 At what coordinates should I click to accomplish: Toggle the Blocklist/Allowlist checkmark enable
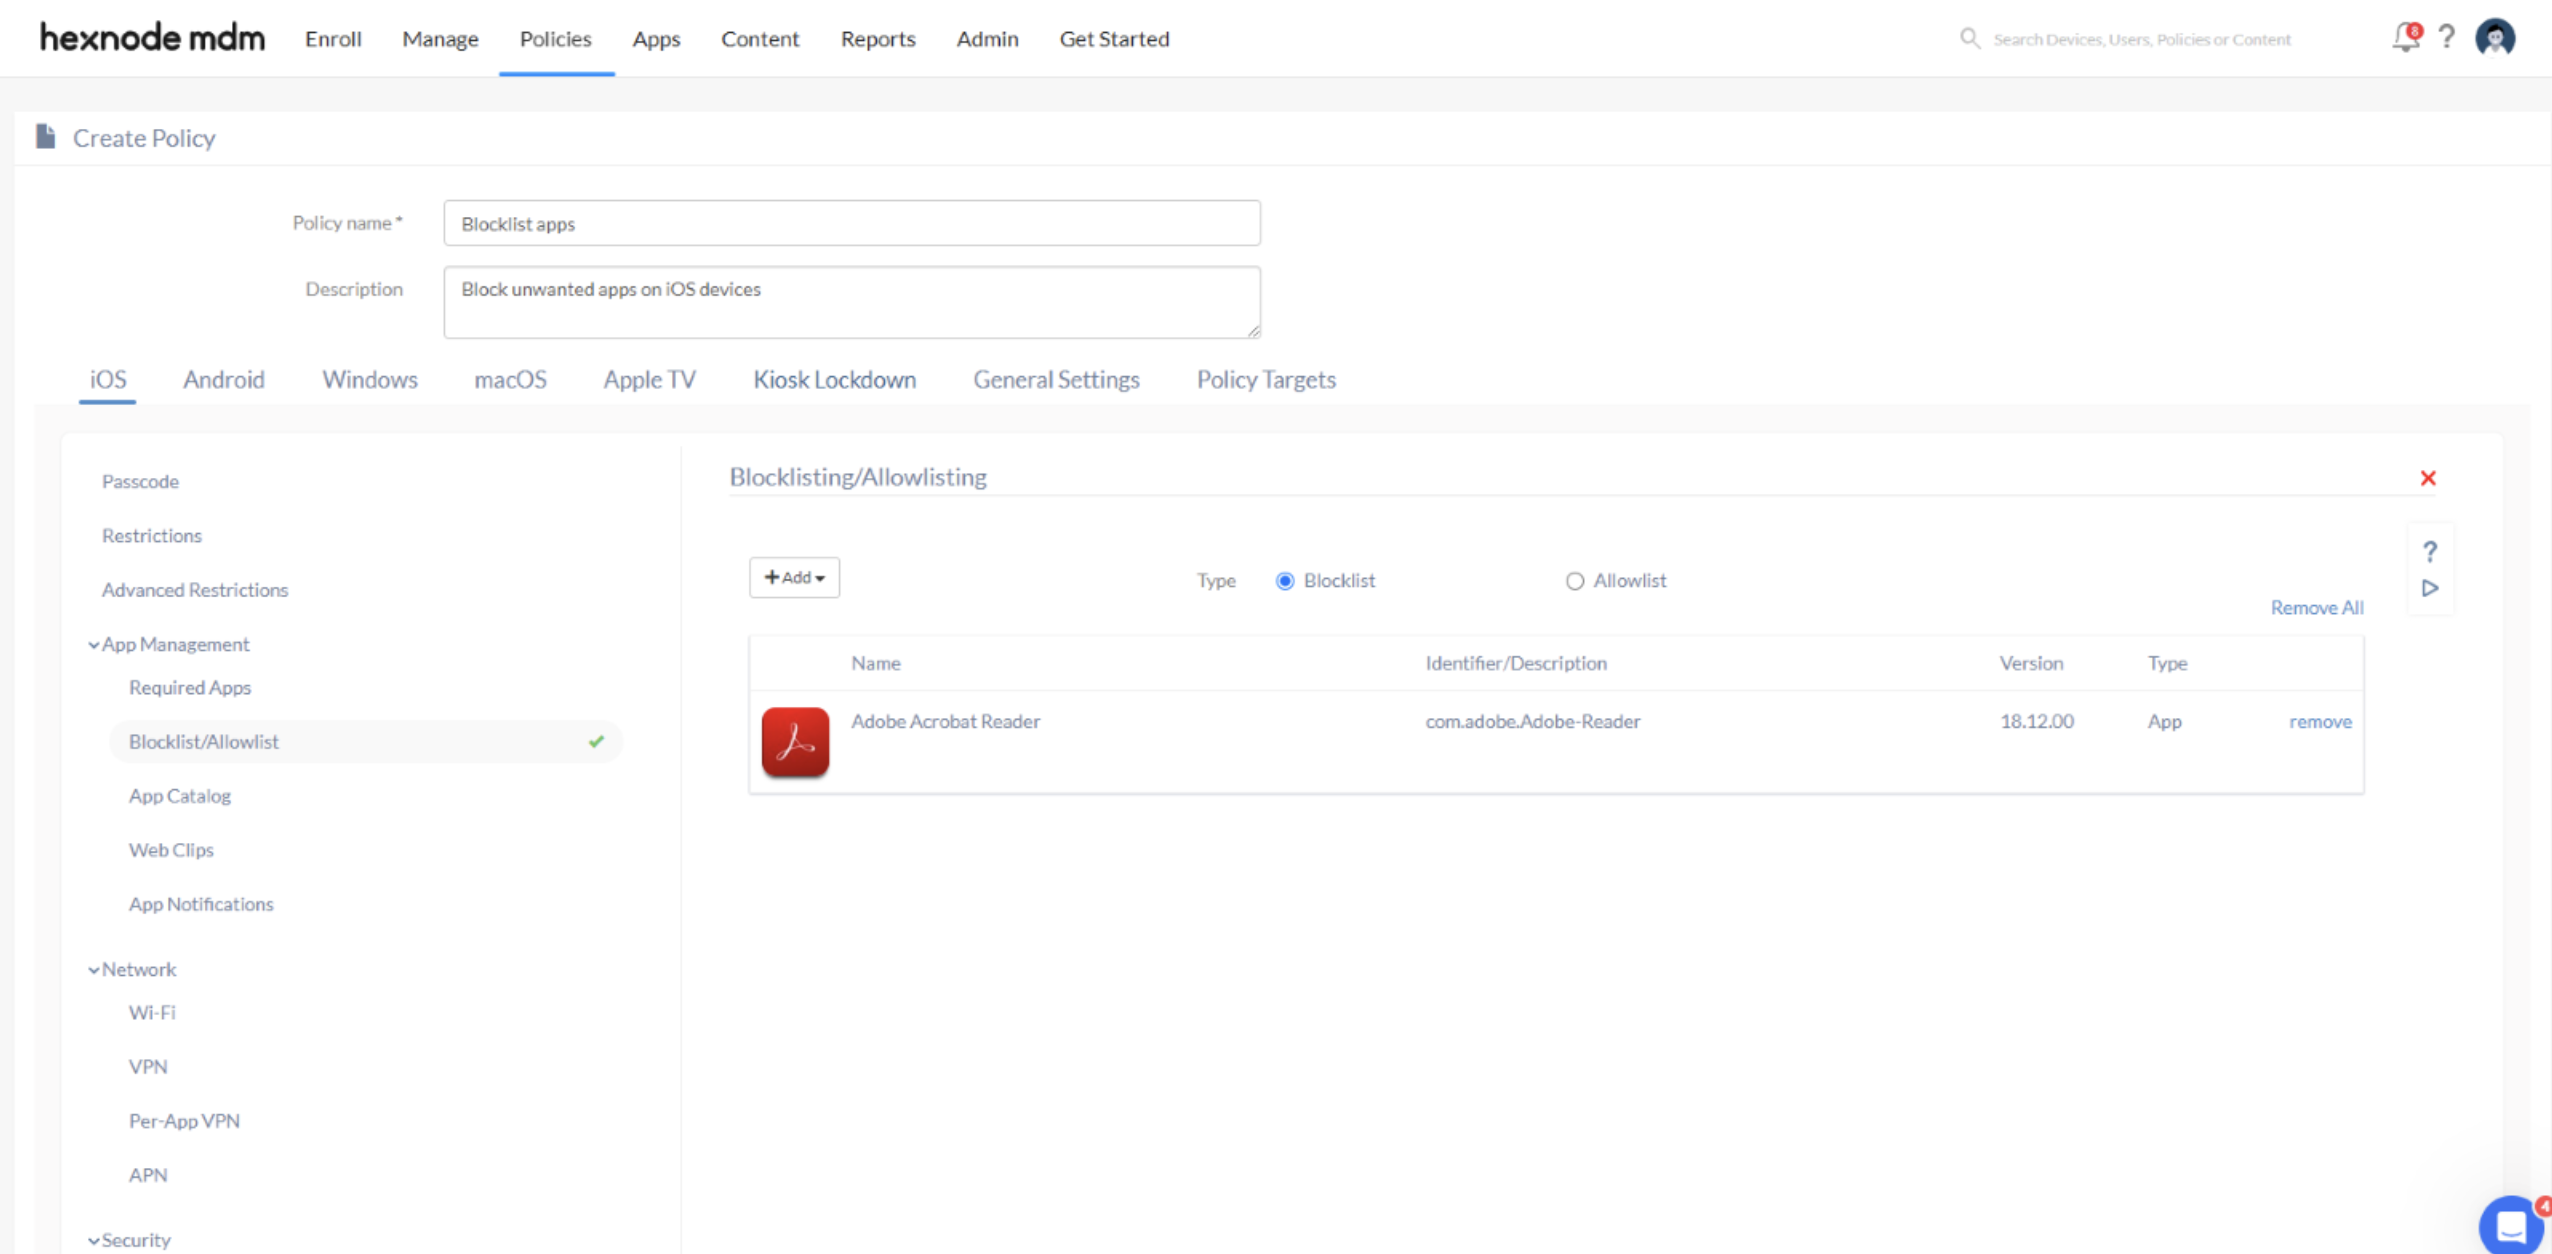point(601,741)
